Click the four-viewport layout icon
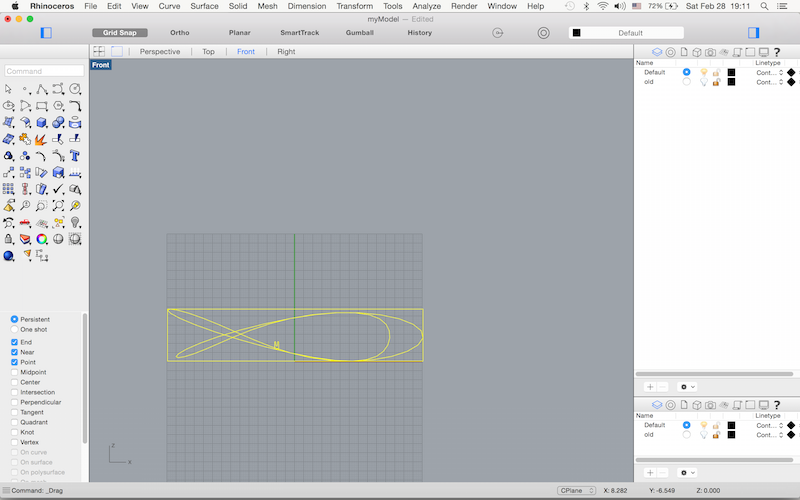The width and height of the screenshot is (800, 500). pyautogui.click(x=99, y=52)
